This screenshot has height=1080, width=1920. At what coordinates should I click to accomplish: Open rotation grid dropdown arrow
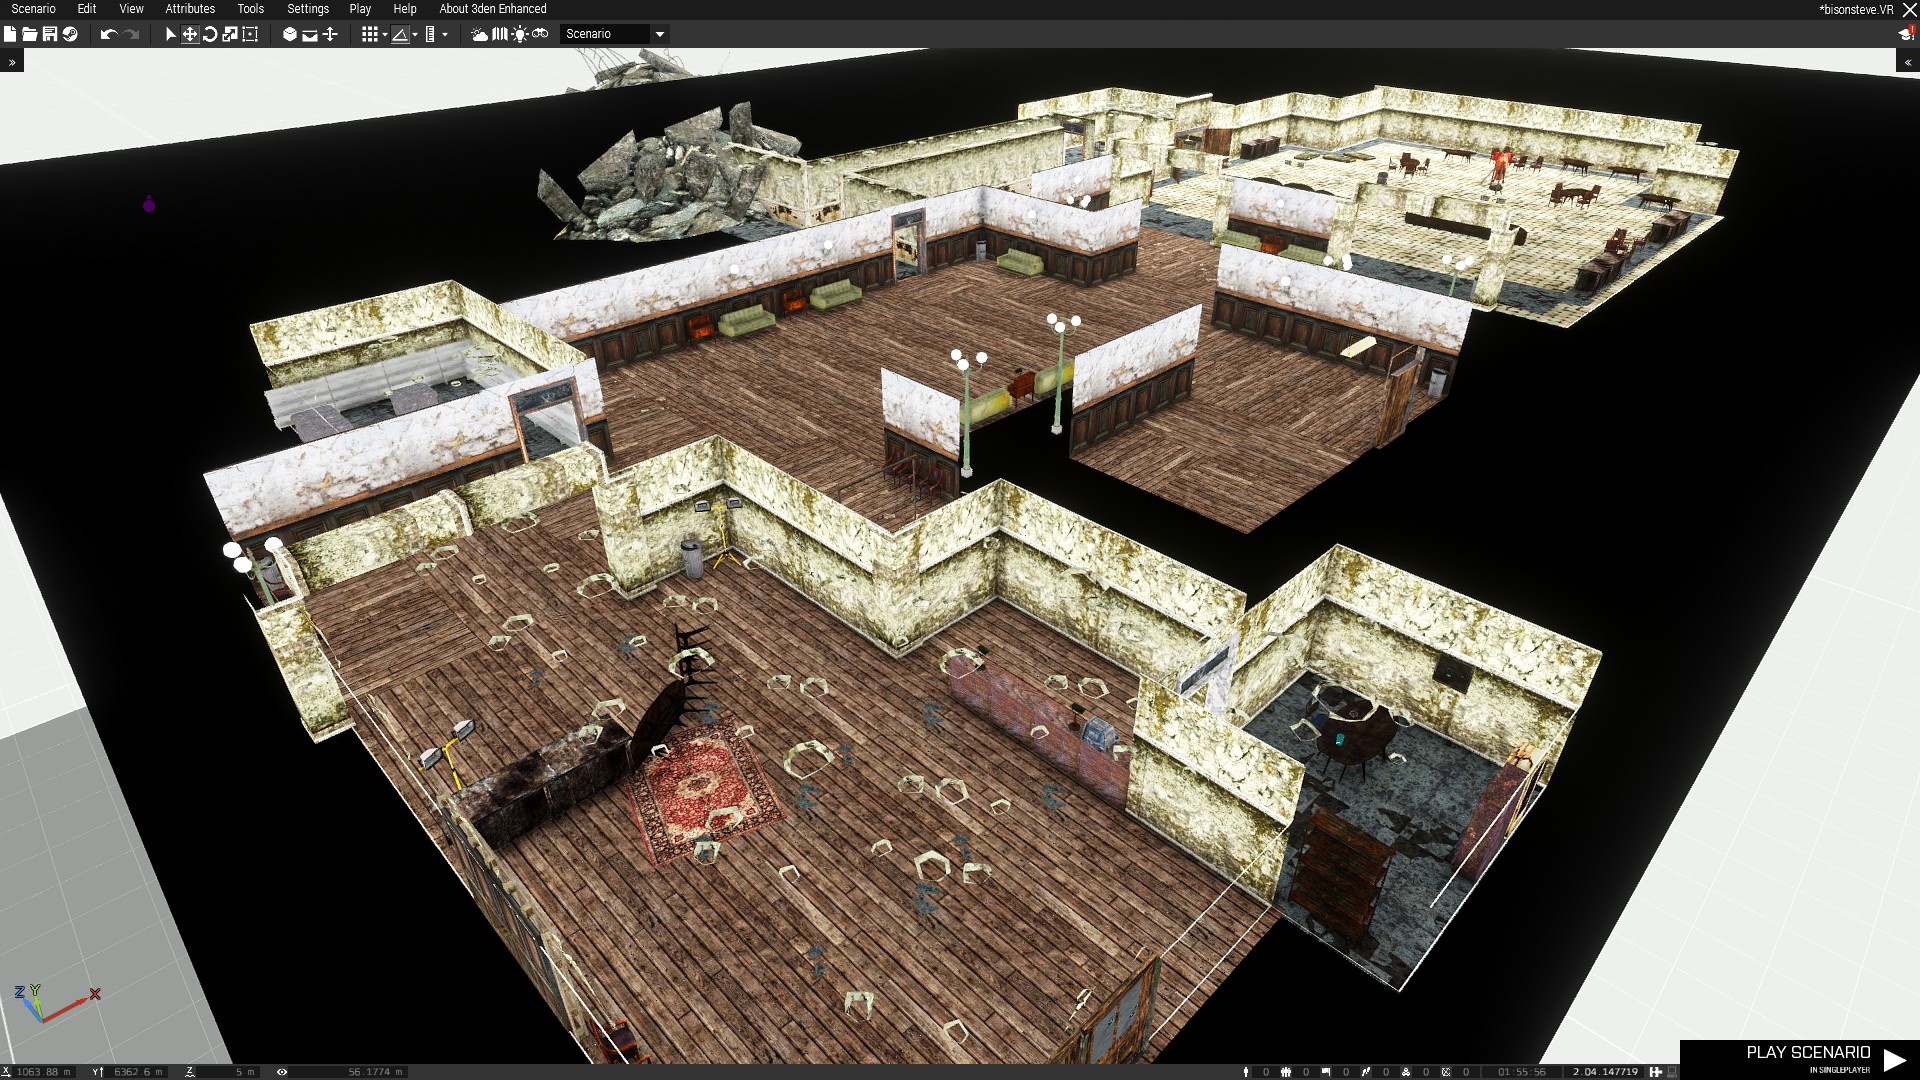click(415, 34)
